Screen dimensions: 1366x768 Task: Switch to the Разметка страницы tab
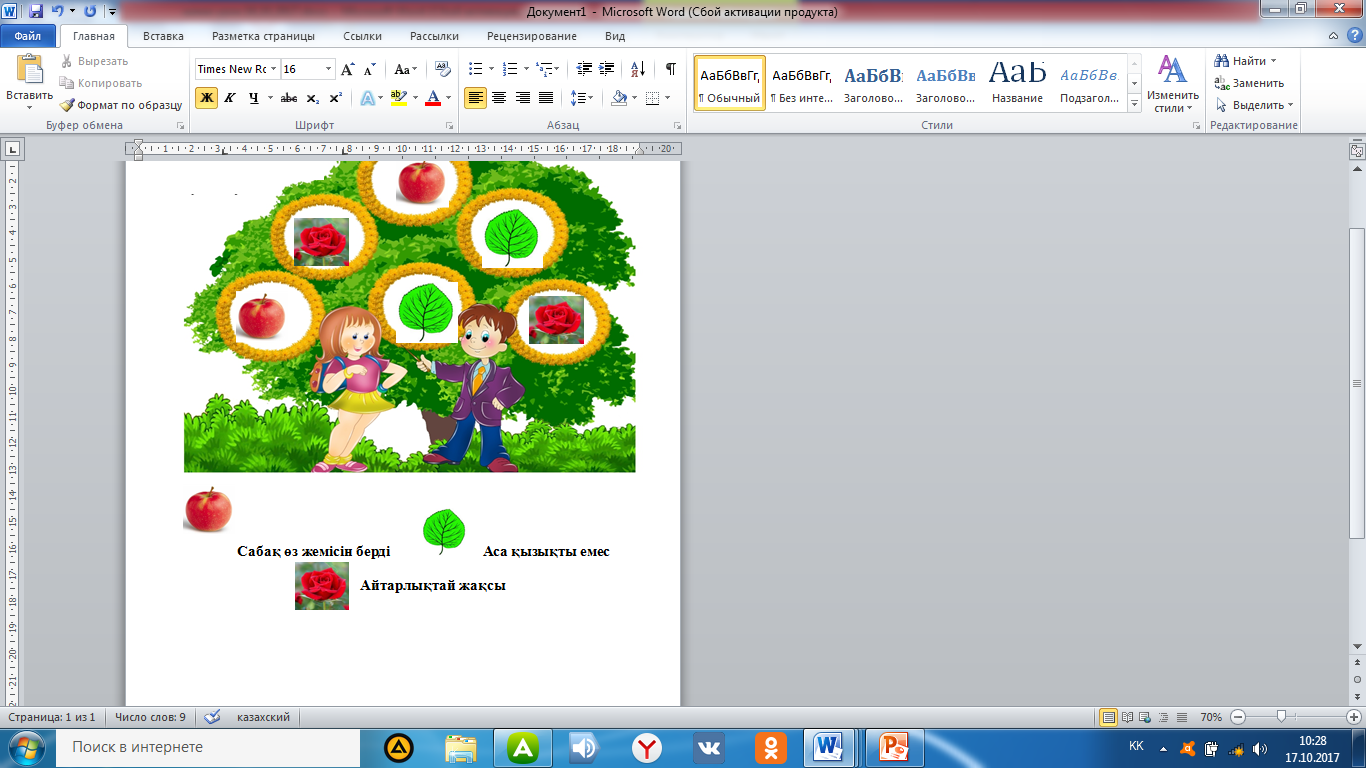(263, 36)
